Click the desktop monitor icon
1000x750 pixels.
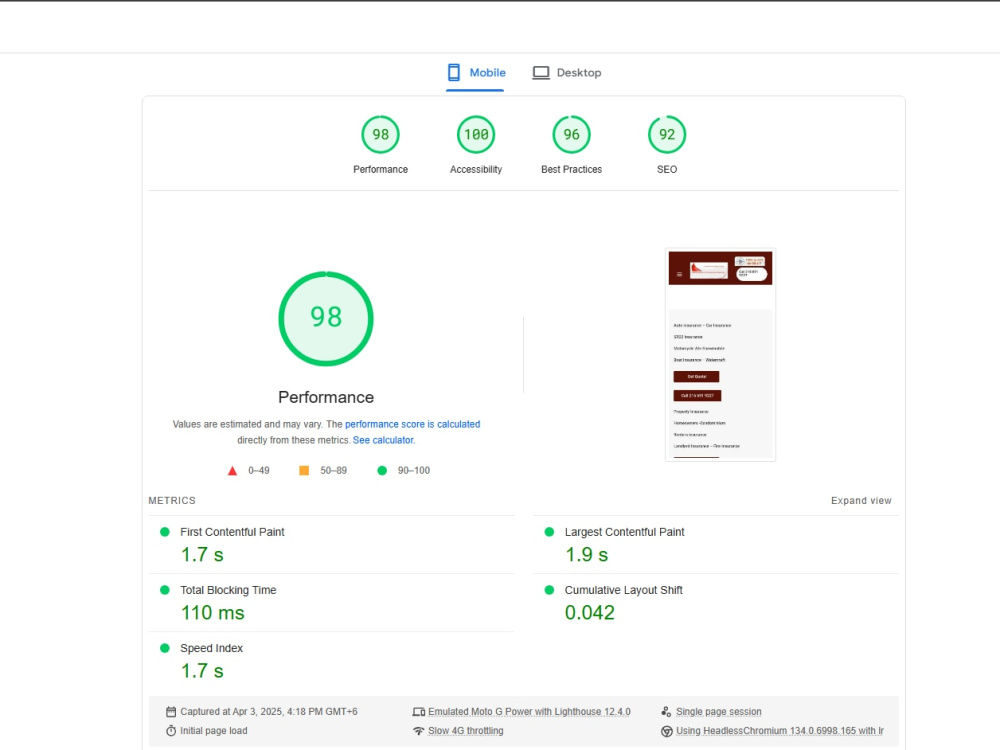click(x=541, y=73)
